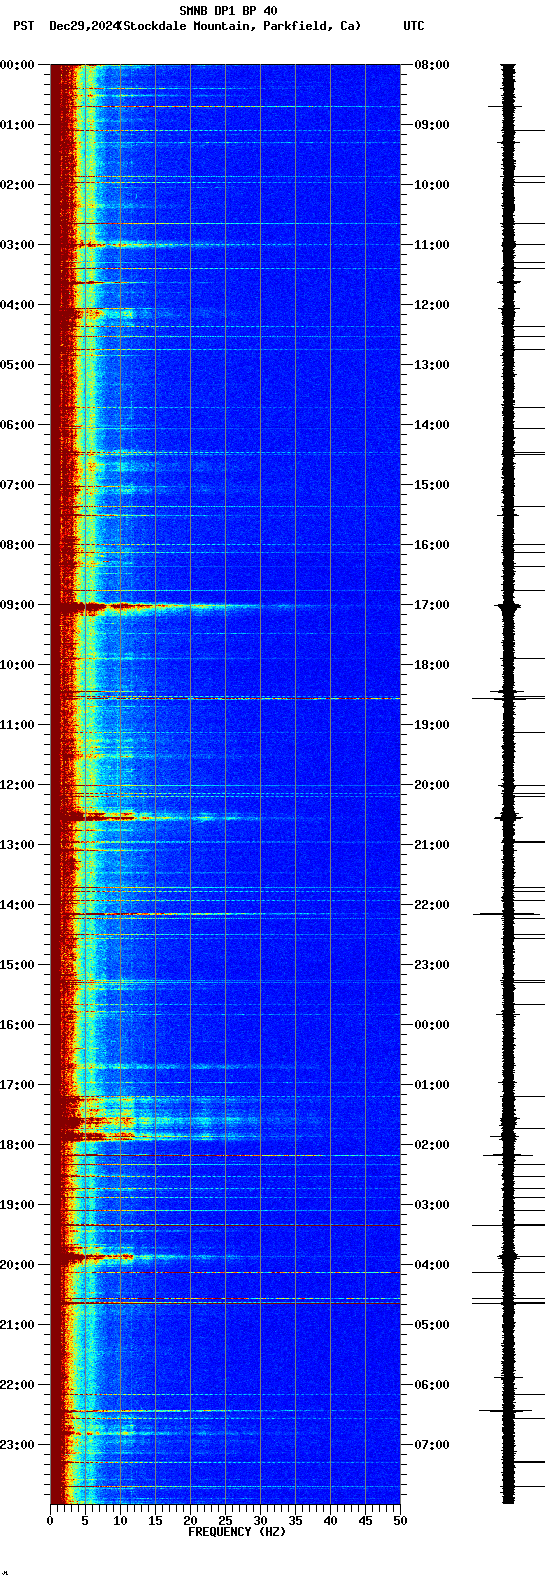Click the PST time label '06:00'
The height and width of the screenshot is (1584, 552).
pos(17,425)
